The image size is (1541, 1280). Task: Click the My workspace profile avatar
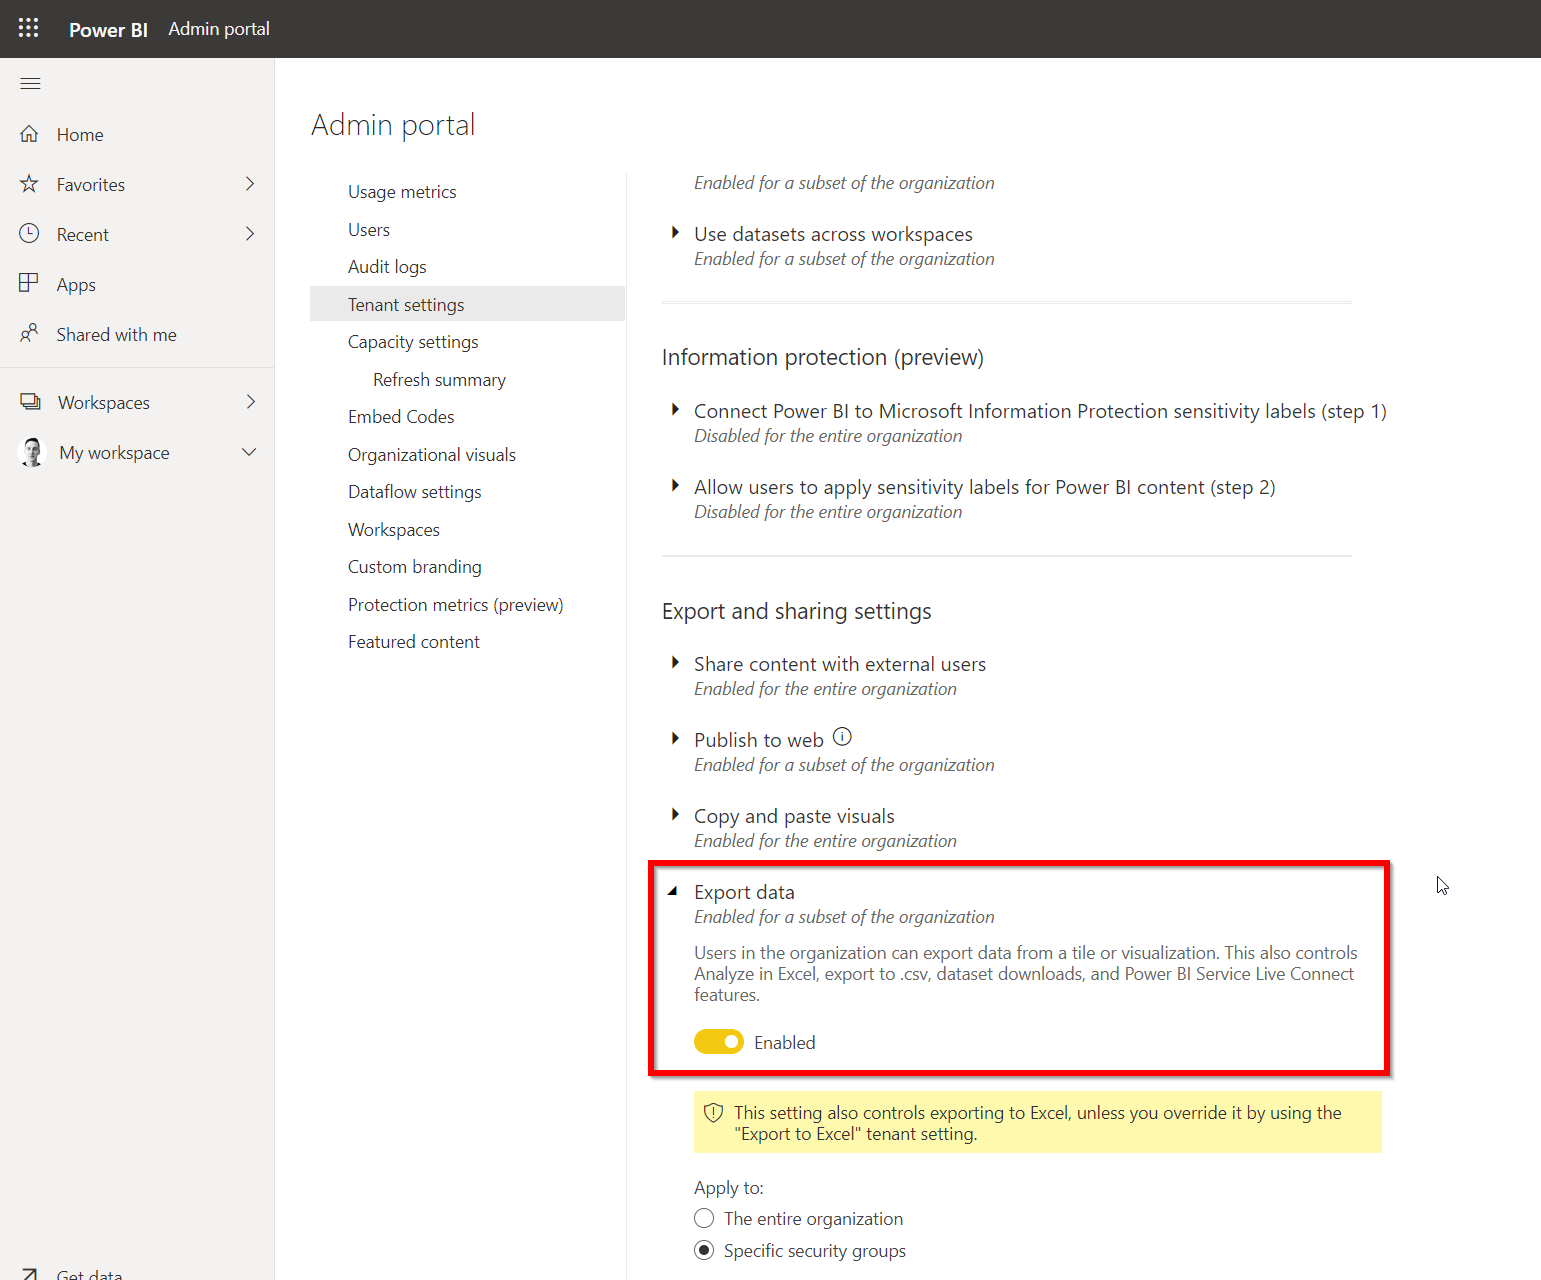tap(32, 452)
